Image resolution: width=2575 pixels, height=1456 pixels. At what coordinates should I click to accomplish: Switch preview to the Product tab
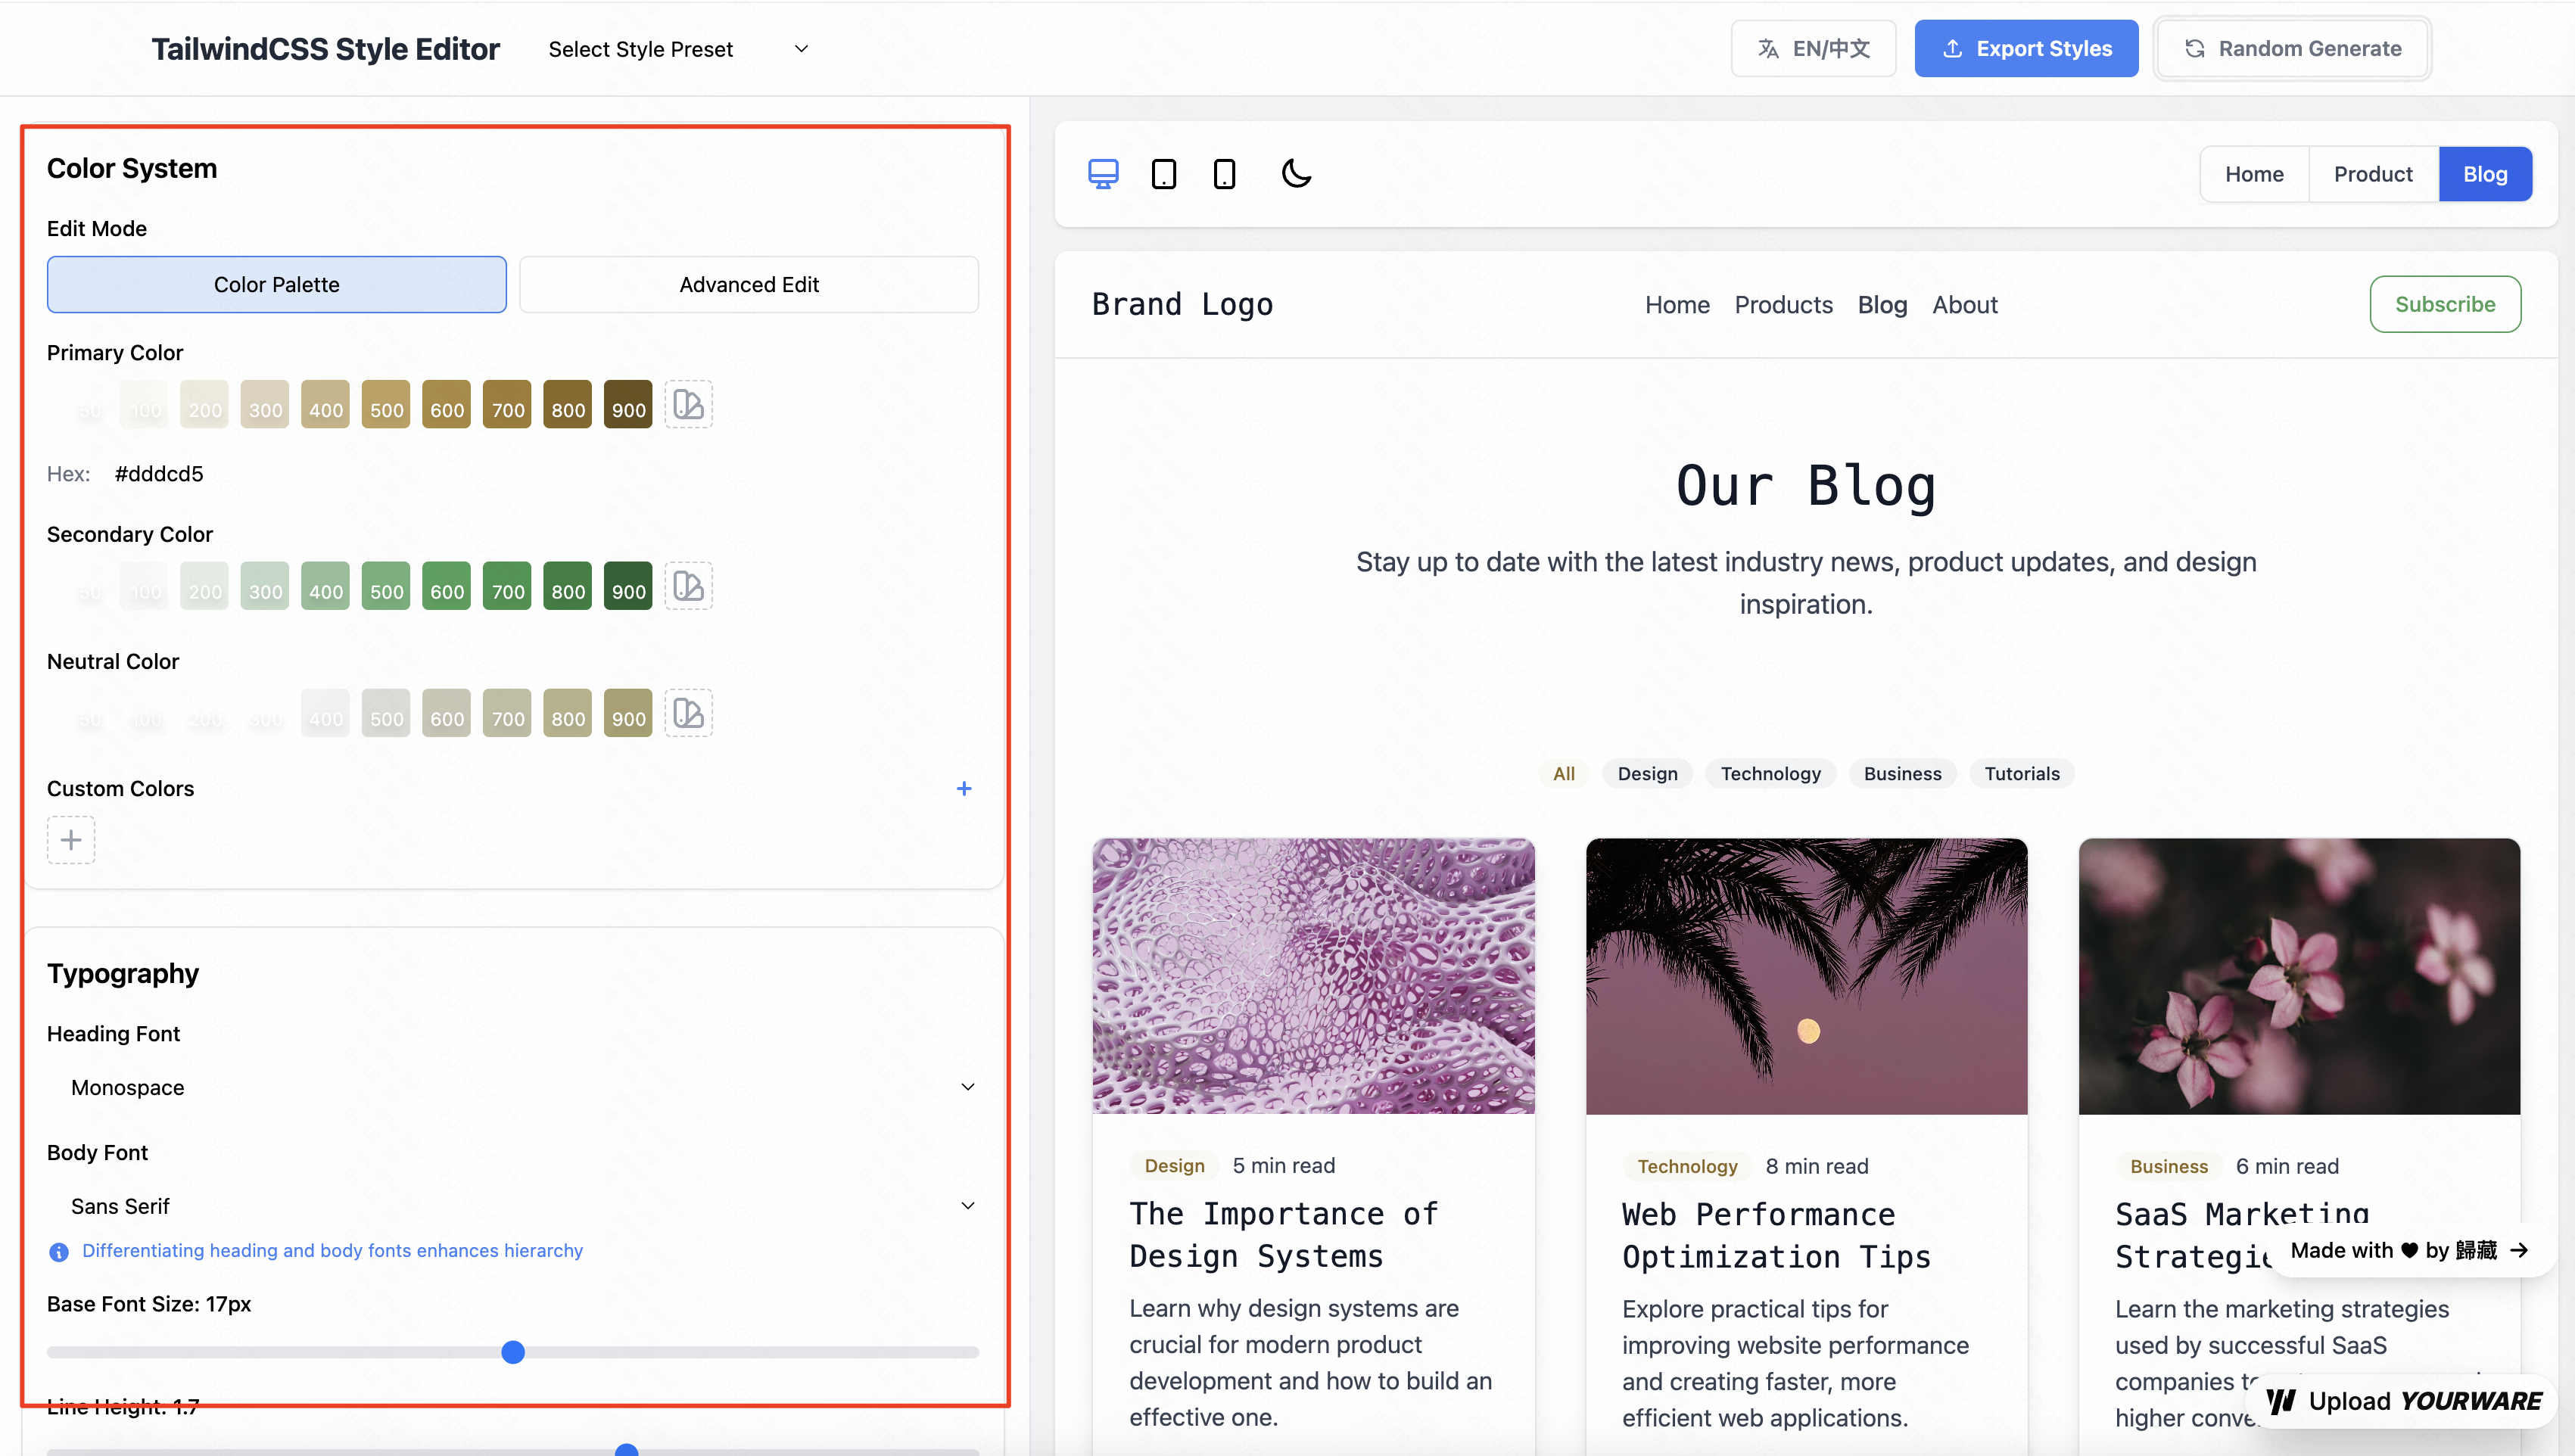[2373, 174]
